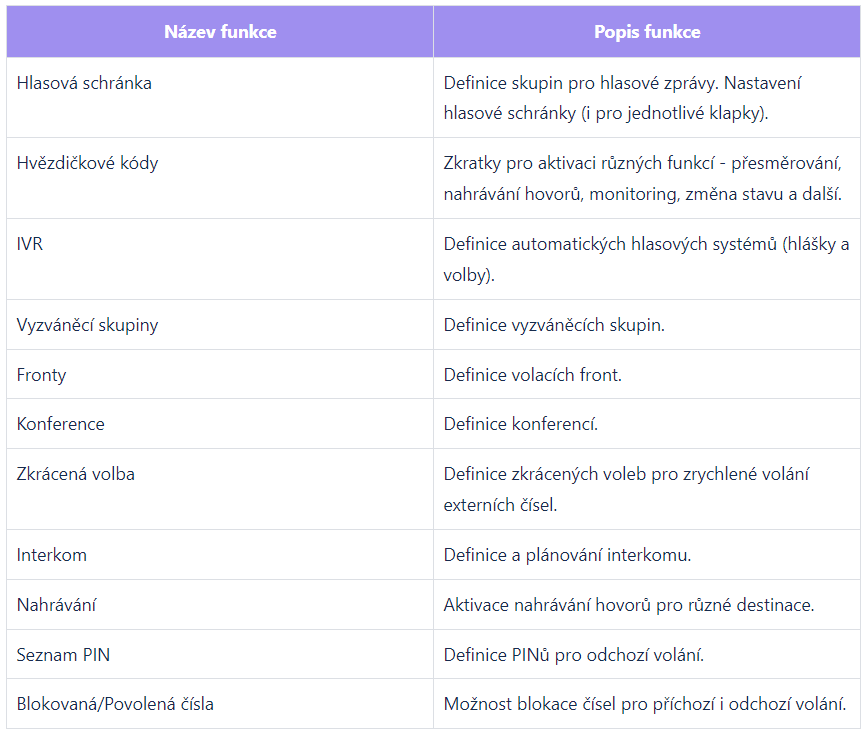The height and width of the screenshot is (733, 866).
Task: Click the IVR function name
Action: point(29,244)
